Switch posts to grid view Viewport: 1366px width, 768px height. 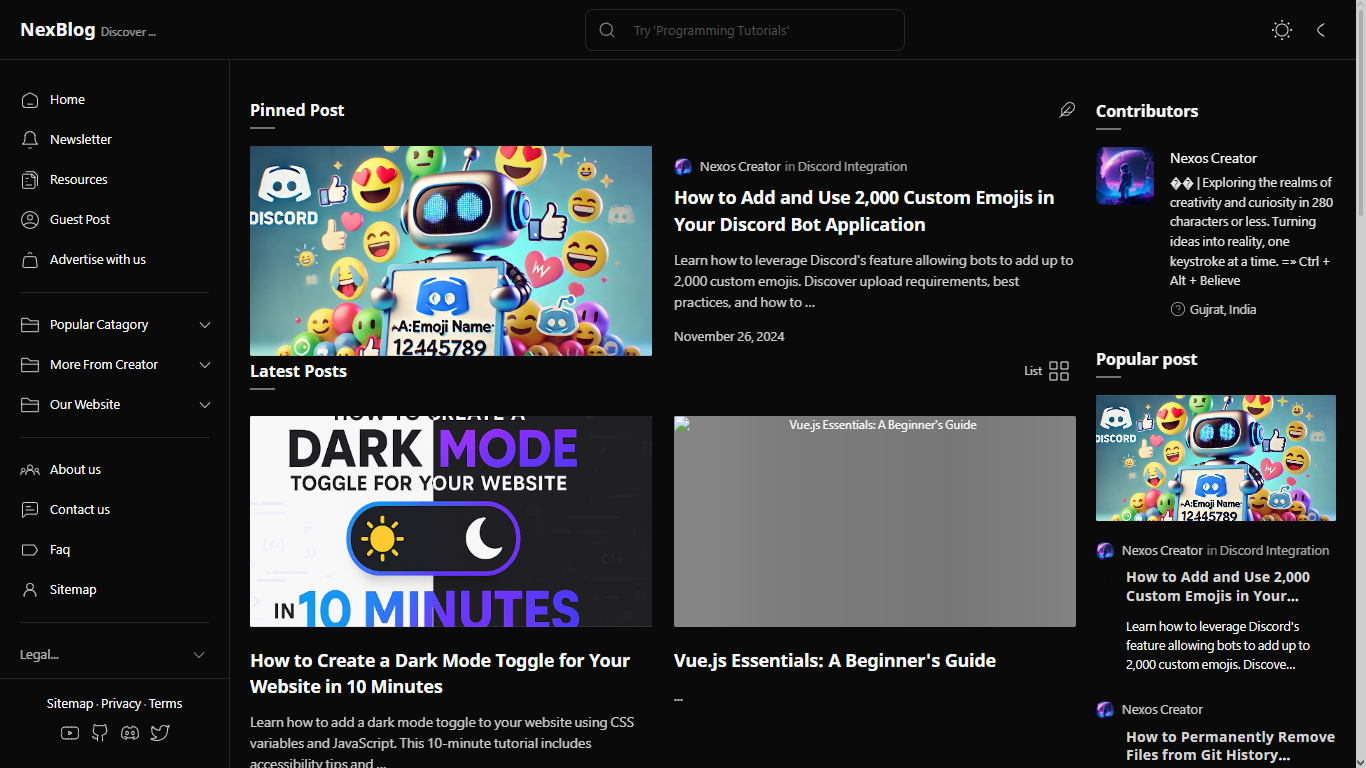pyautogui.click(x=1060, y=371)
